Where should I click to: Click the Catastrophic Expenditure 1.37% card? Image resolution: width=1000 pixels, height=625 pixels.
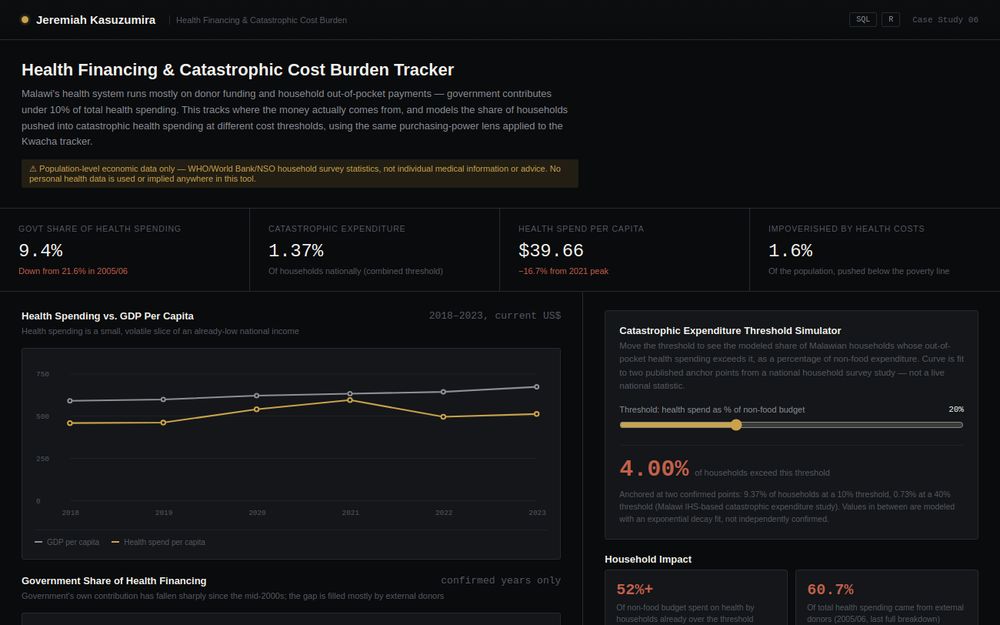(374, 250)
